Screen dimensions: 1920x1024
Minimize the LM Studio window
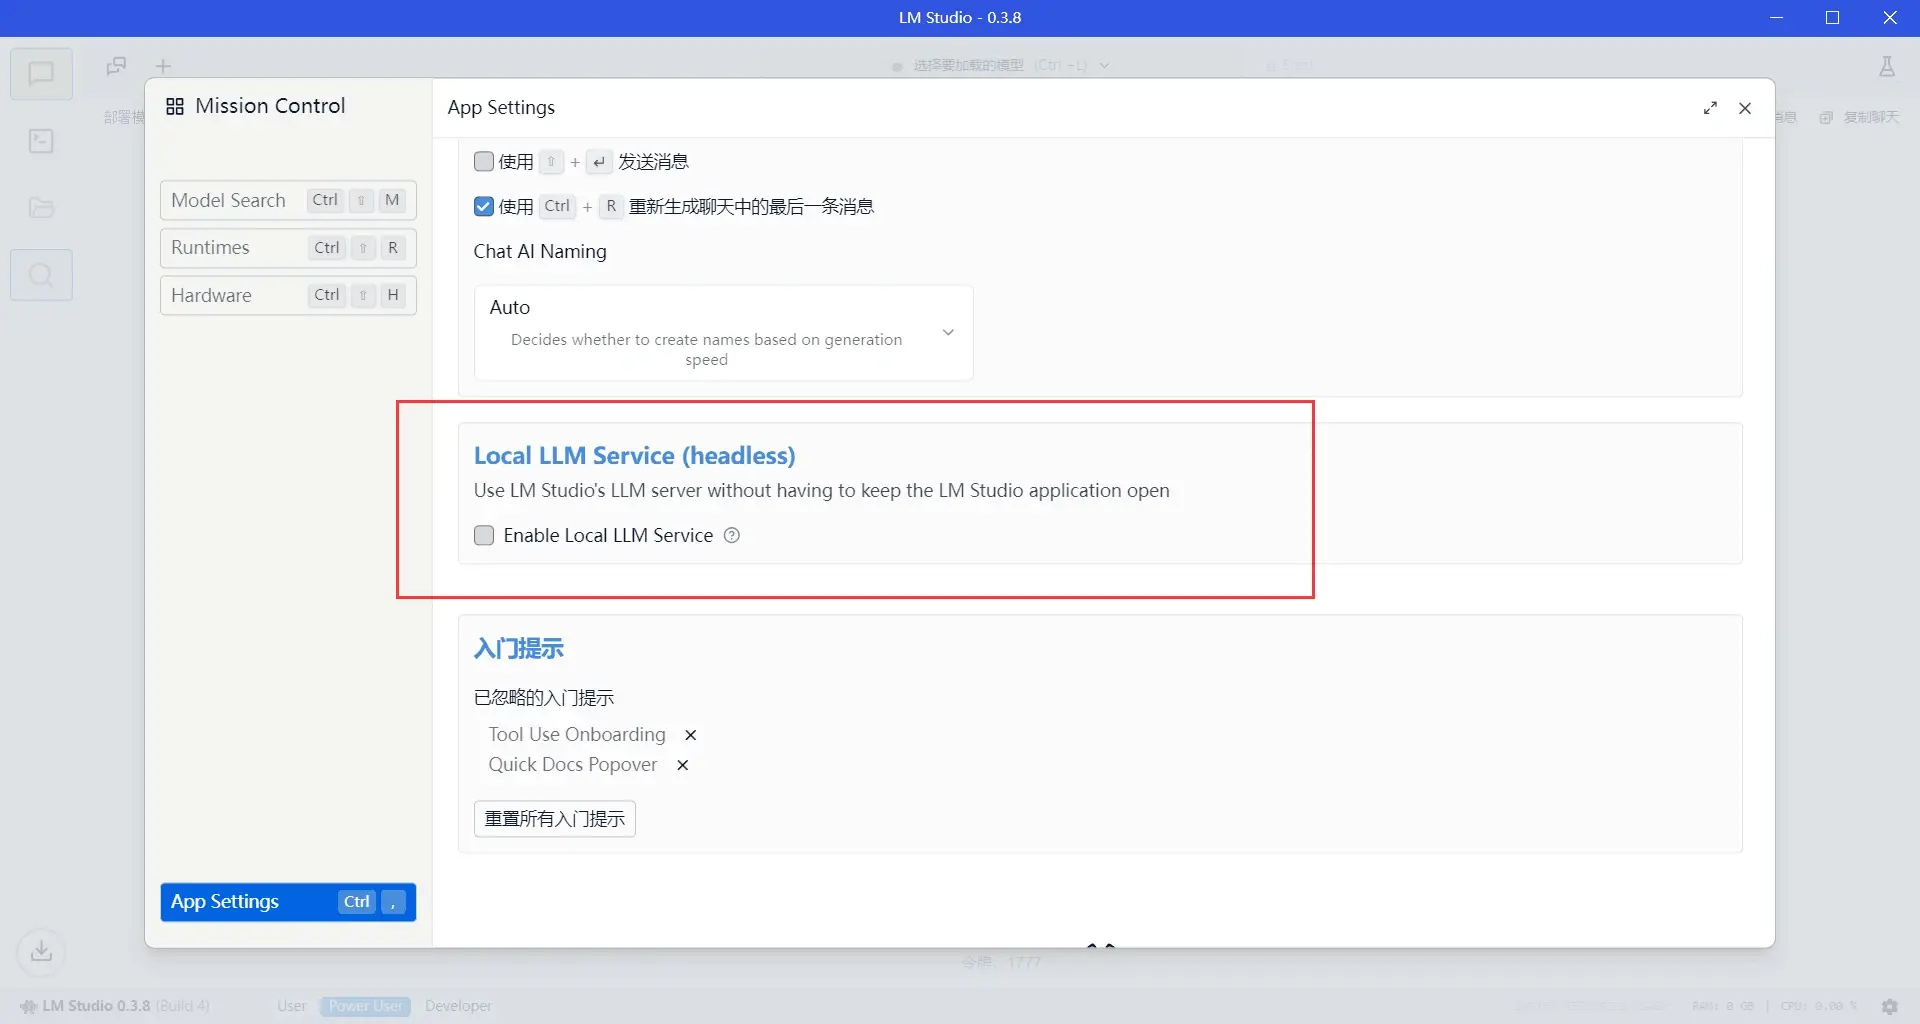[x=1777, y=18]
